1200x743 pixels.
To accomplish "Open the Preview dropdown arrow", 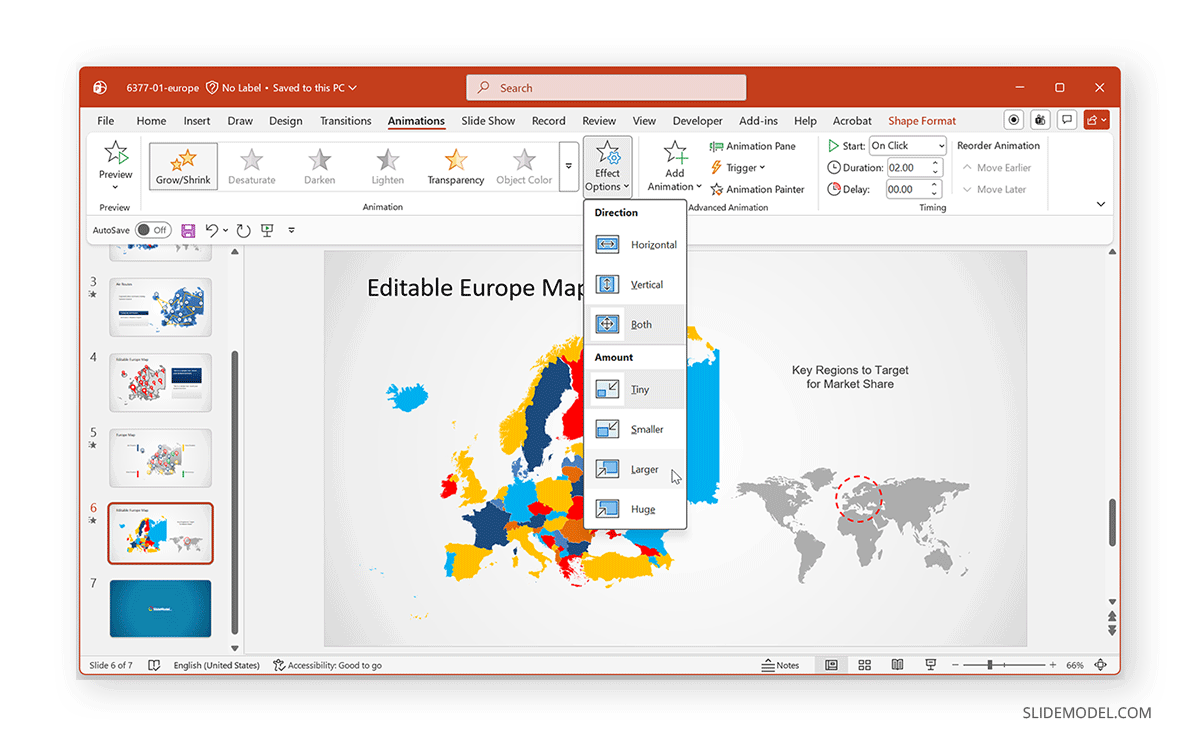I will pyautogui.click(x=115, y=187).
